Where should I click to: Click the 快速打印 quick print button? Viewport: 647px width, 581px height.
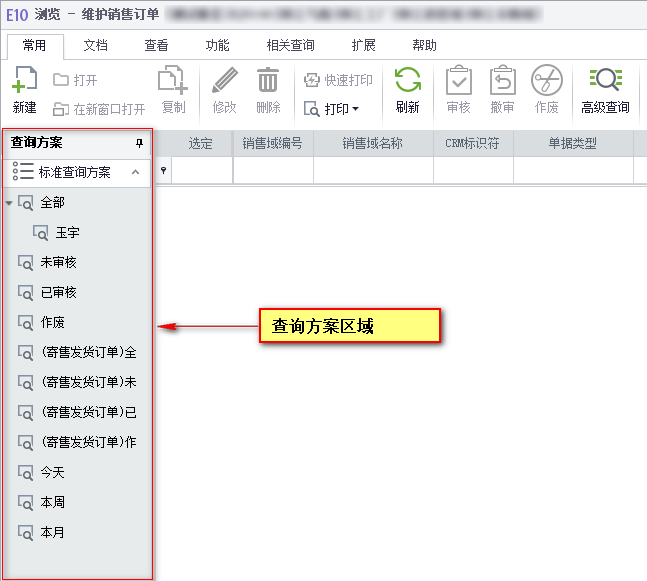pyautogui.click(x=338, y=80)
